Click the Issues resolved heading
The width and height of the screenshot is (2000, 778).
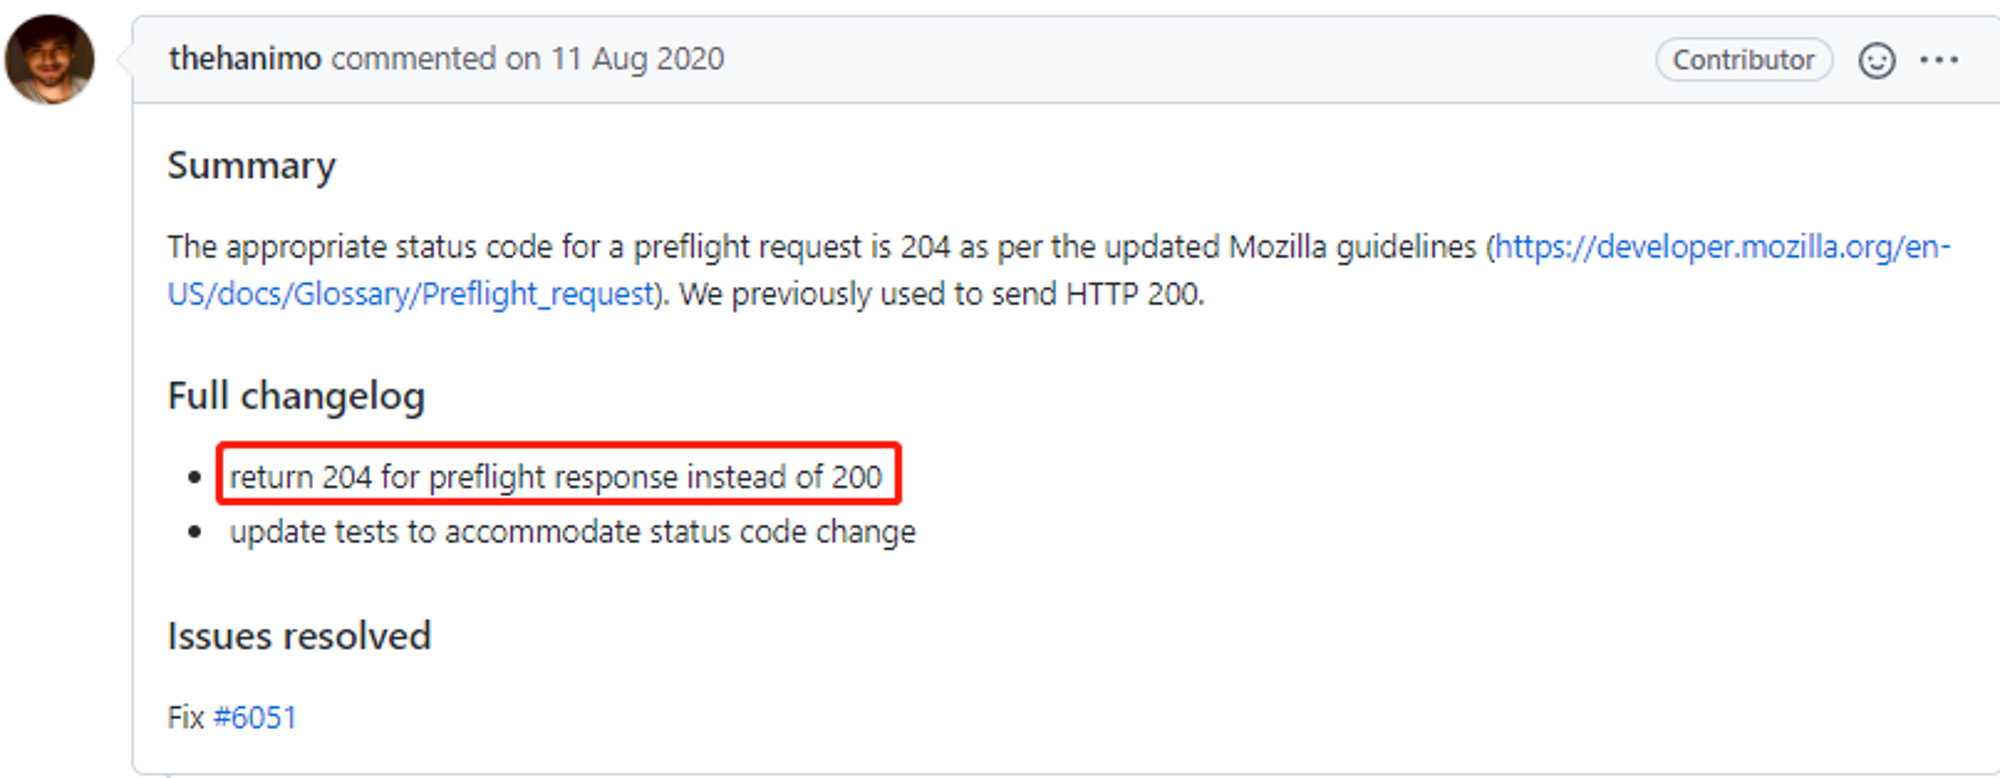[x=299, y=636]
